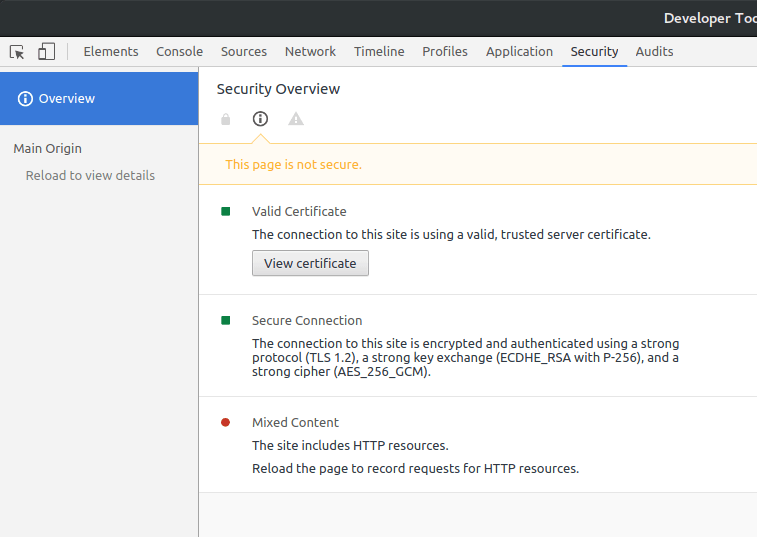Click the red Mixed Content indicator
The height and width of the screenshot is (537, 757).
pos(226,422)
